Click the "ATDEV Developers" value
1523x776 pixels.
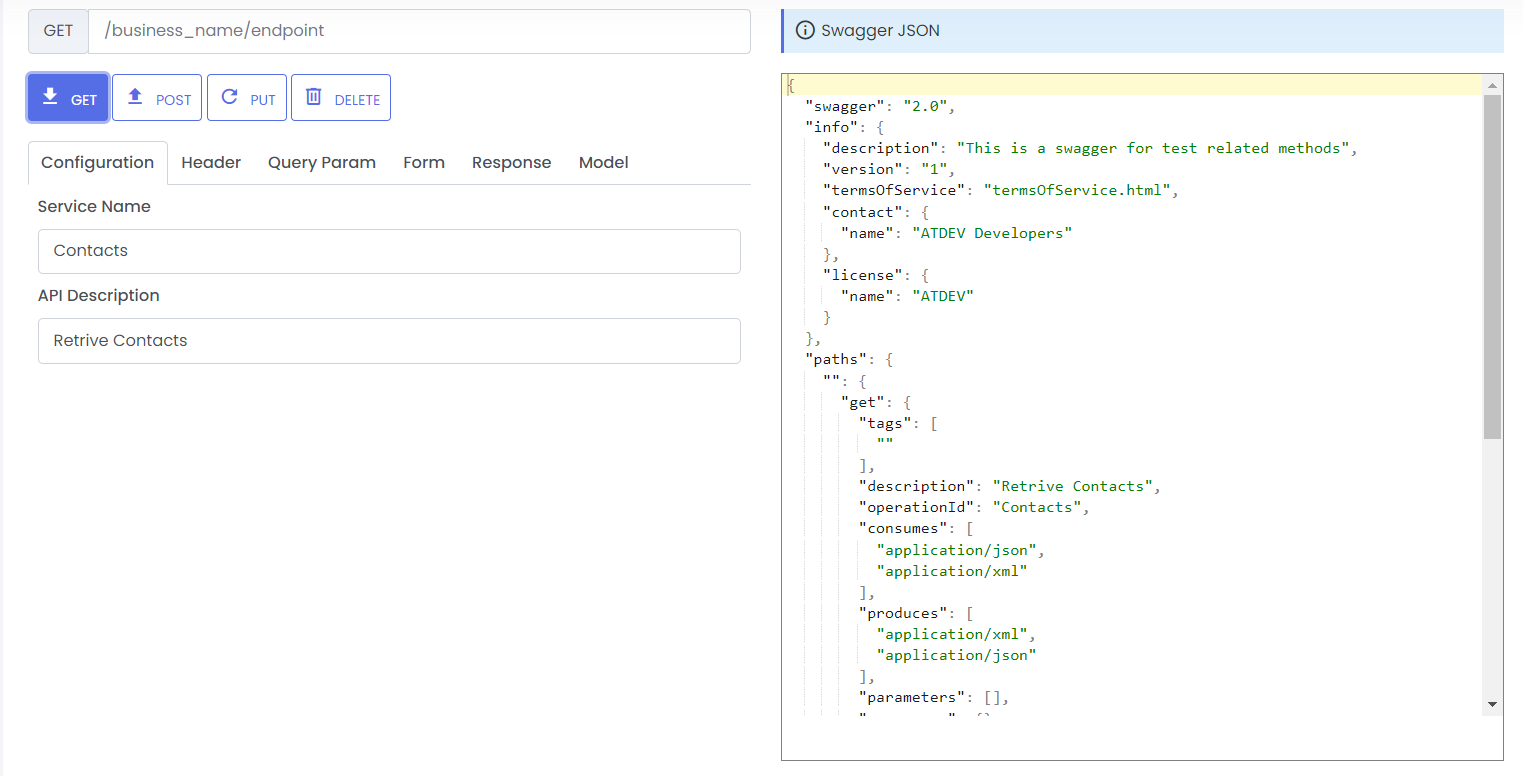(x=992, y=233)
